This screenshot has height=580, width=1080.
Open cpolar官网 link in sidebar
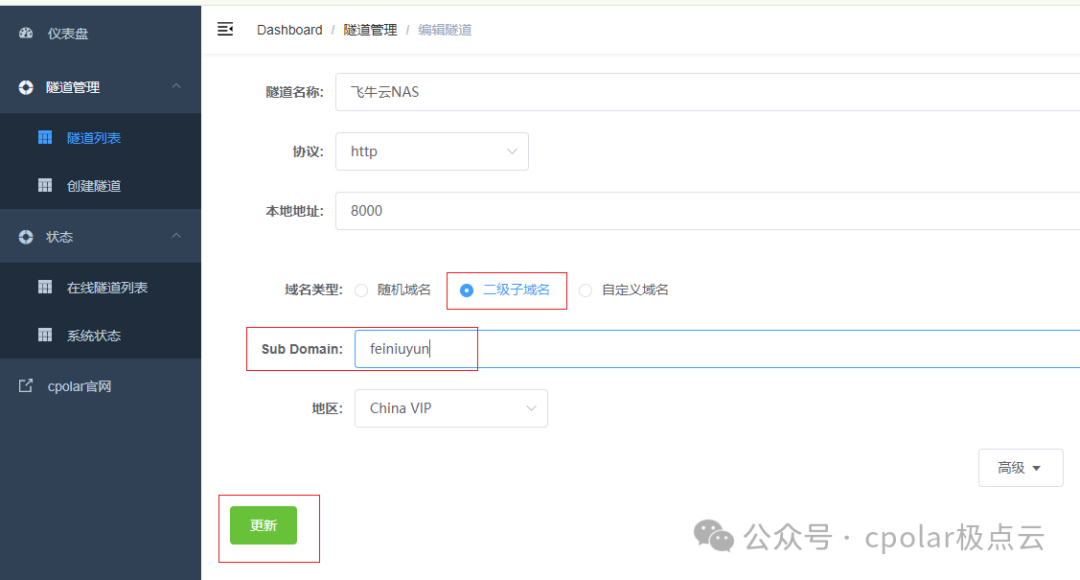[x=101, y=386]
